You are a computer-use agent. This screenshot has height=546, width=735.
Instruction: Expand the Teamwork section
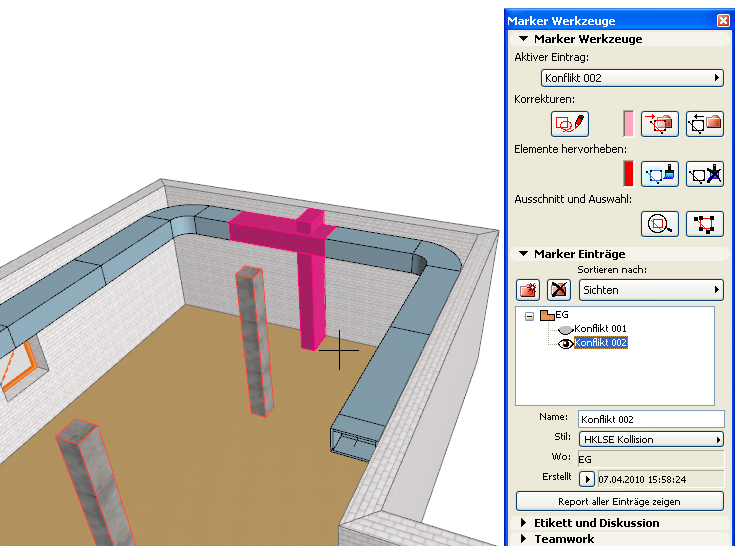[524, 538]
